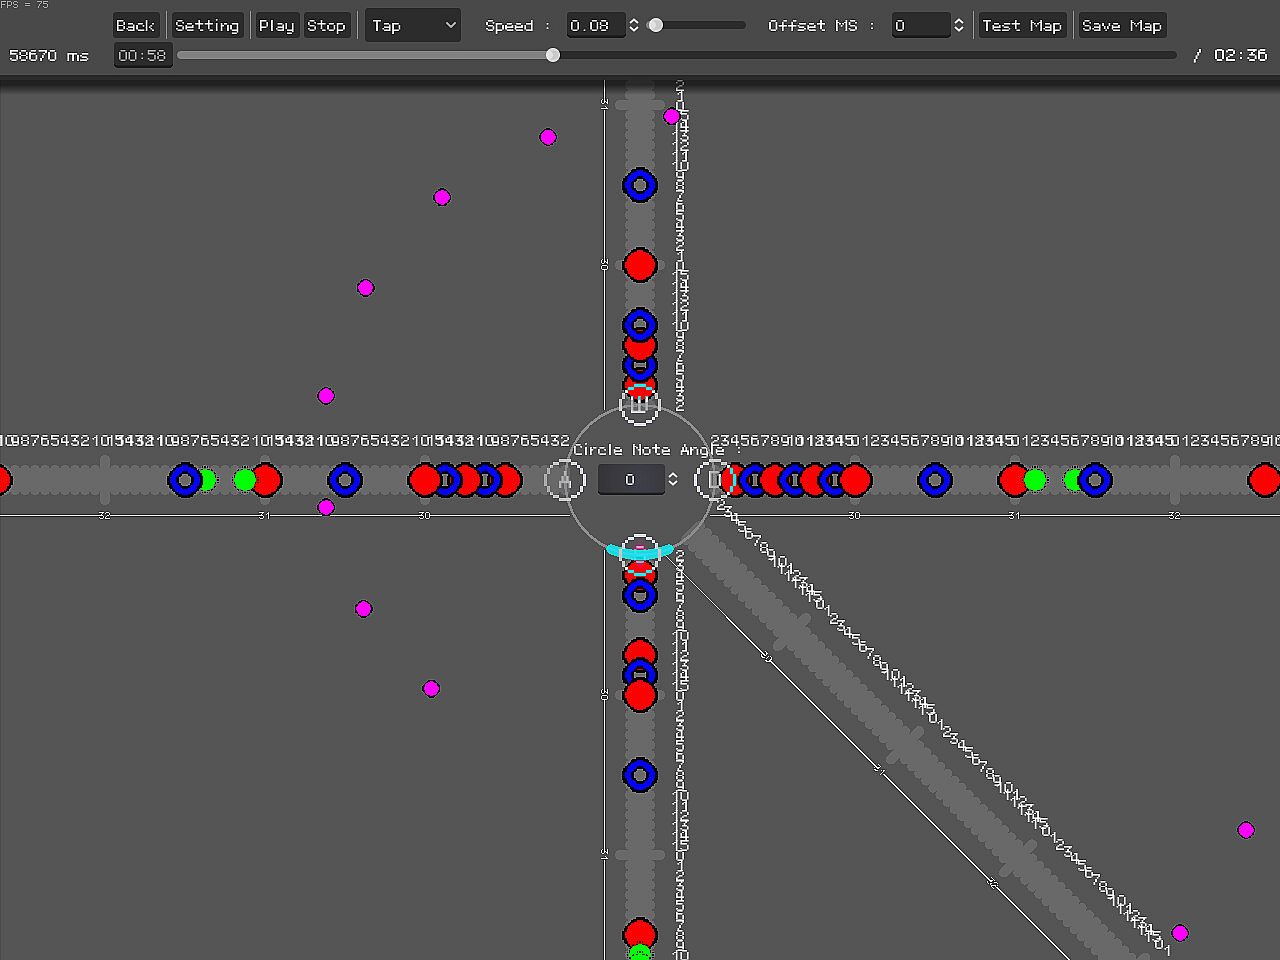Click the bottom receptor with cyan arc
This screenshot has height=960, width=1280.
639,553
